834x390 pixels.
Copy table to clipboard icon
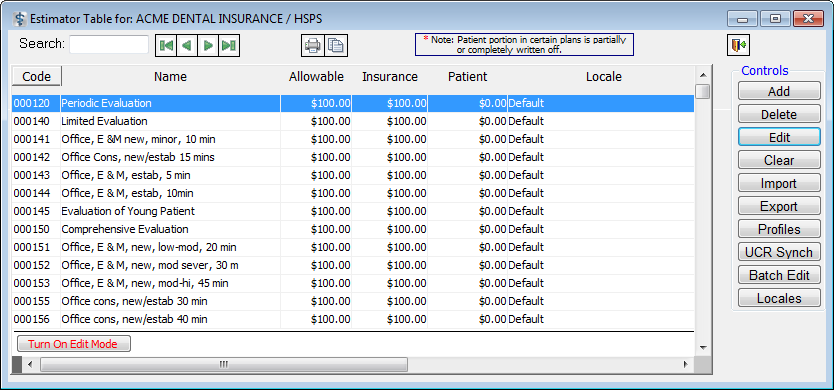(335, 46)
